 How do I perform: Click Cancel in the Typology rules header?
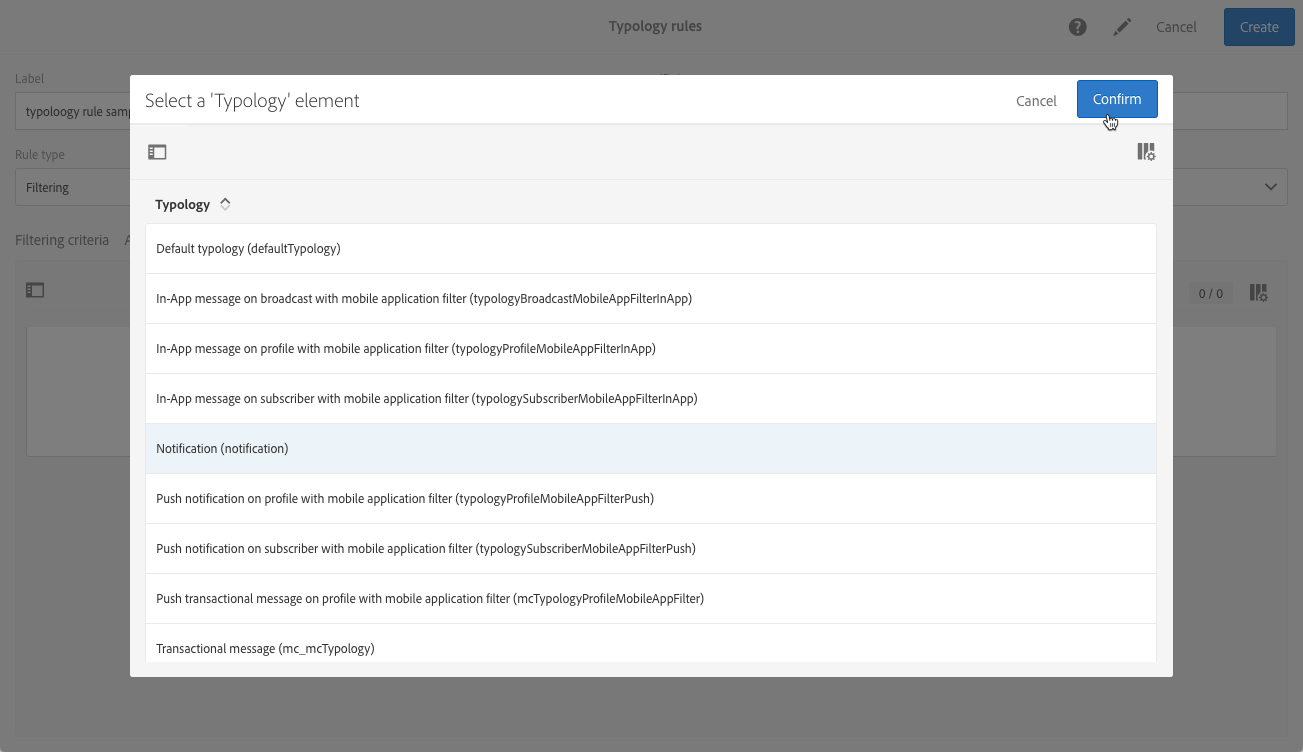click(x=1176, y=27)
